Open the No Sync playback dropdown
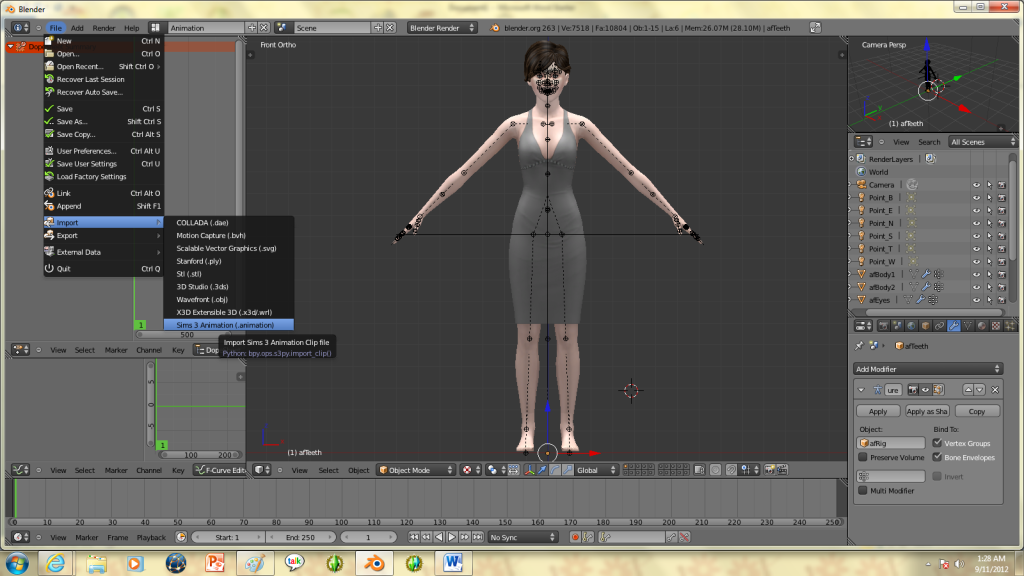 (x=522, y=537)
